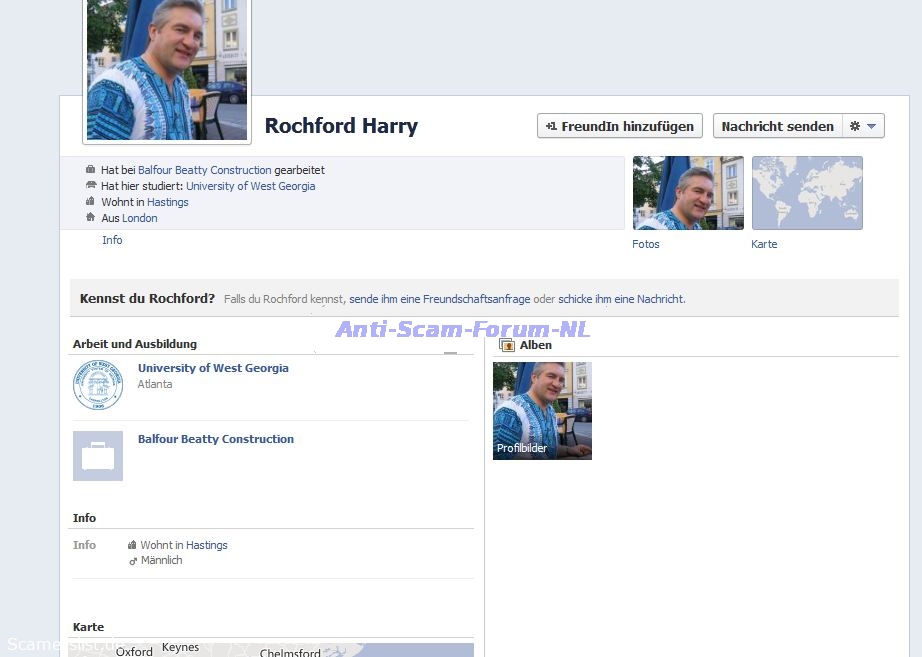
Task: Click the Alben section photo icon
Action: coord(507,345)
